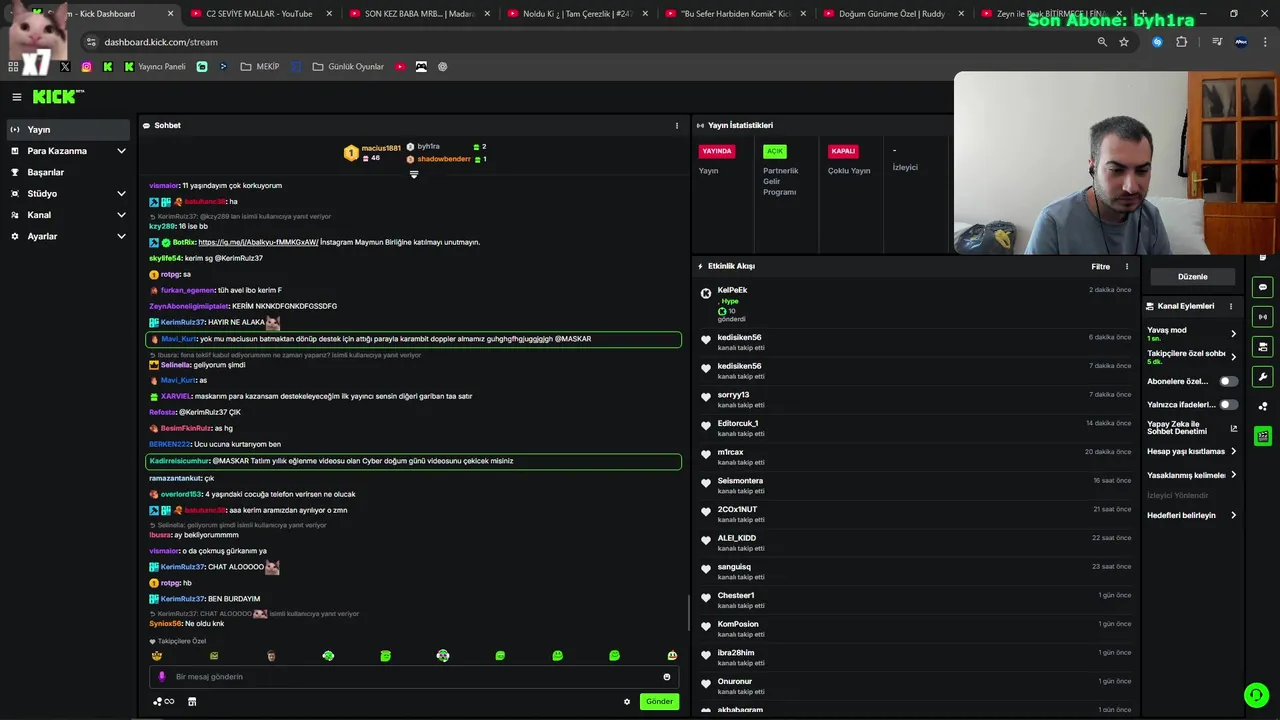1280x720 pixels.
Task: Click the points infinity icon below the message box
Action: click(164, 702)
